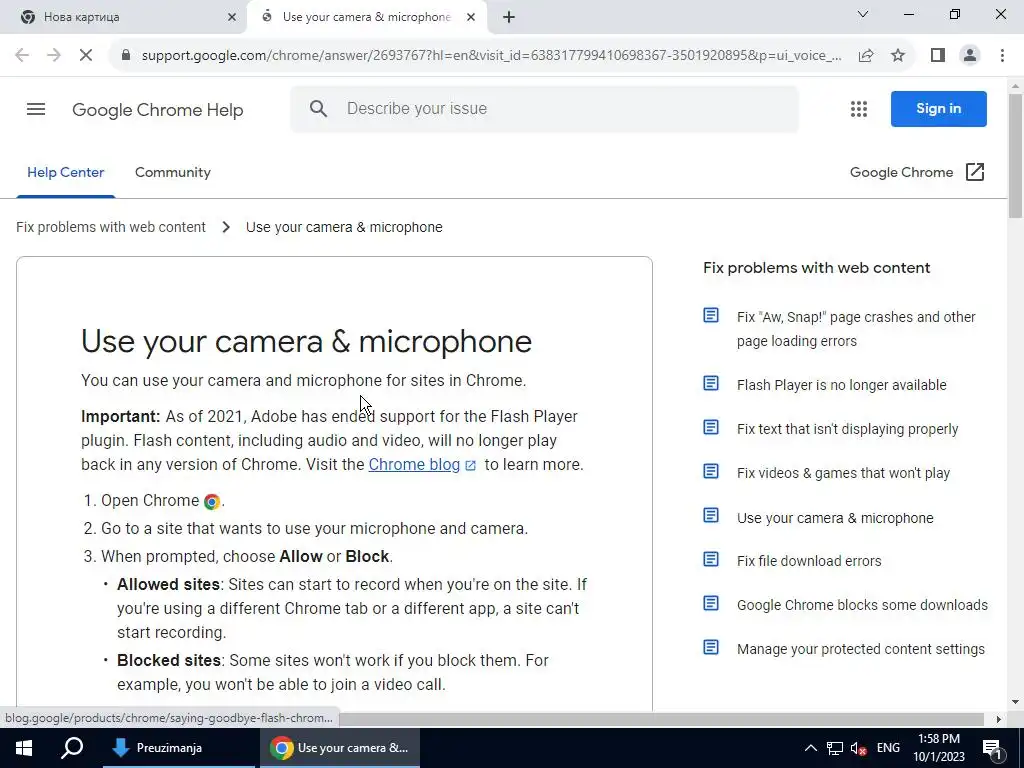Click the address bar URL
The width and height of the screenshot is (1024, 768).
491,56
